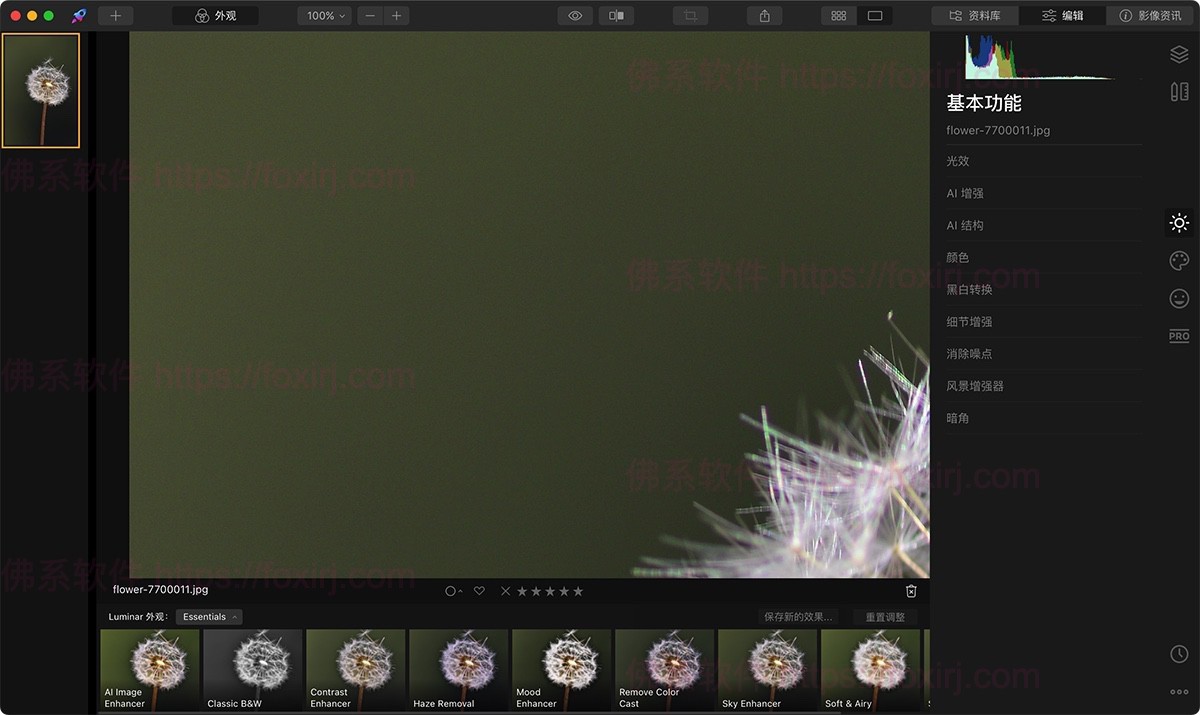
Task: Switch to the 资料库 tab
Action: click(973, 15)
